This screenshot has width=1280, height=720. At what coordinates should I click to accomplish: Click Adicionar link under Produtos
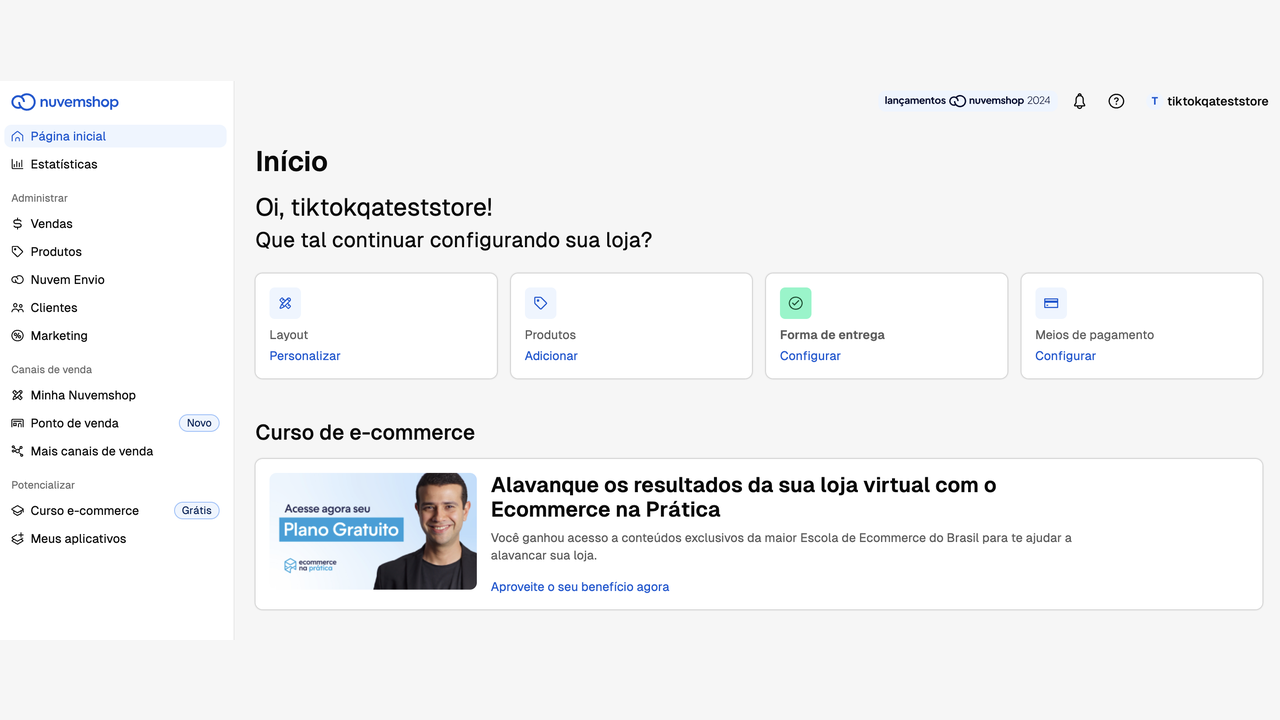click(551, 356)
